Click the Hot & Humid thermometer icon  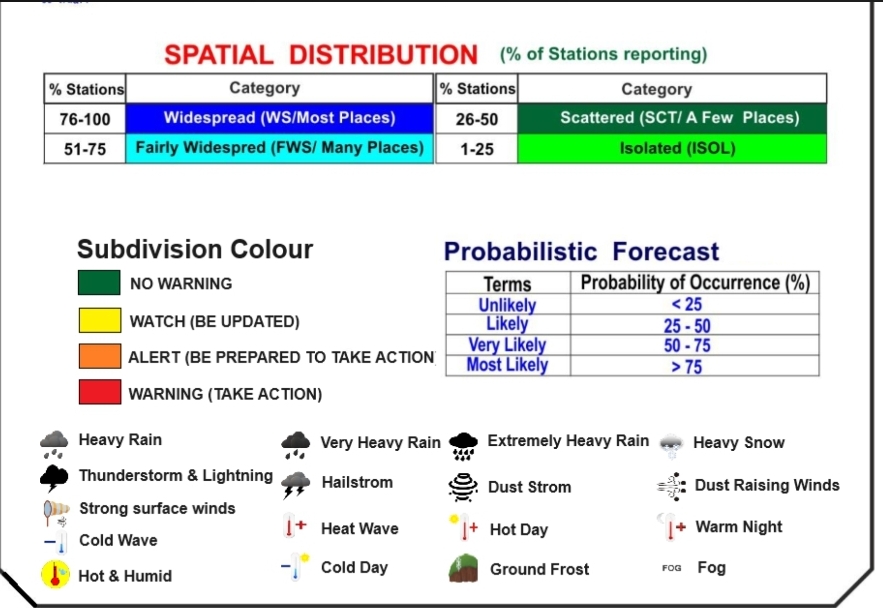[x=55, y=575]
